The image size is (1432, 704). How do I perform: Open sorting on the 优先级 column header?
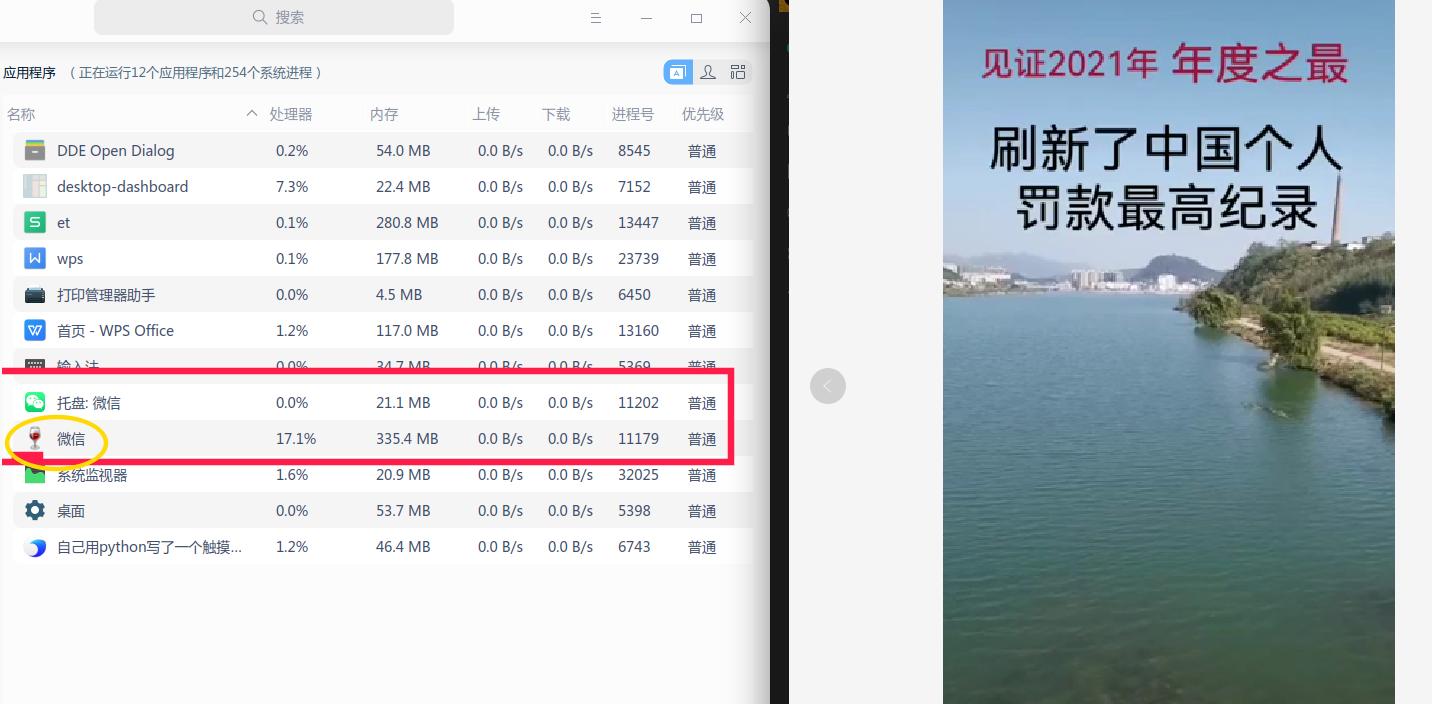coord(703,113)
